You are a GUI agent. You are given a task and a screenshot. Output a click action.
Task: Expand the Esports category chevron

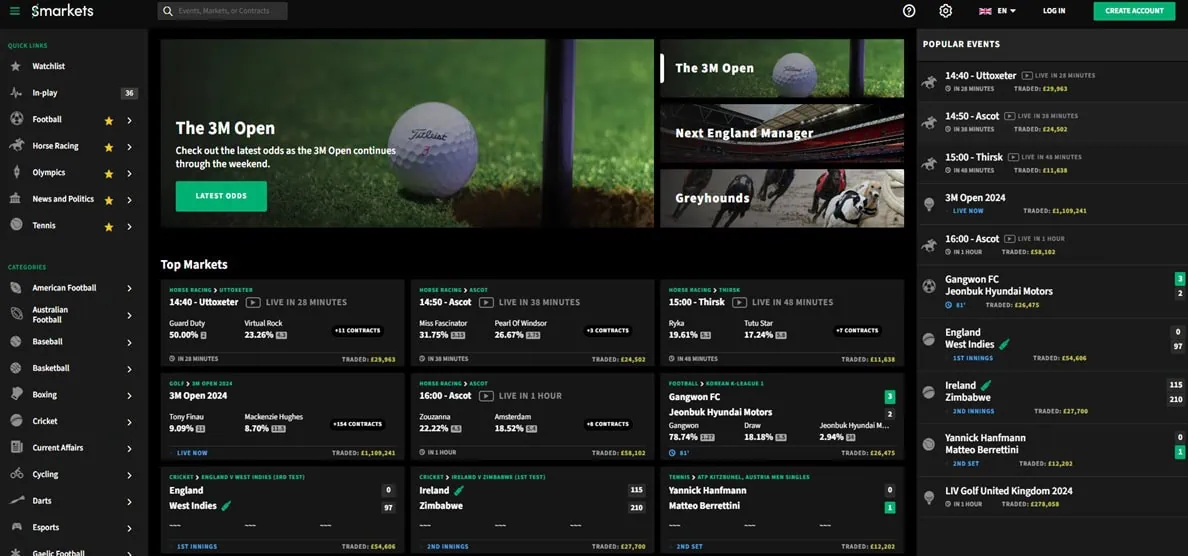pos(130,528)
